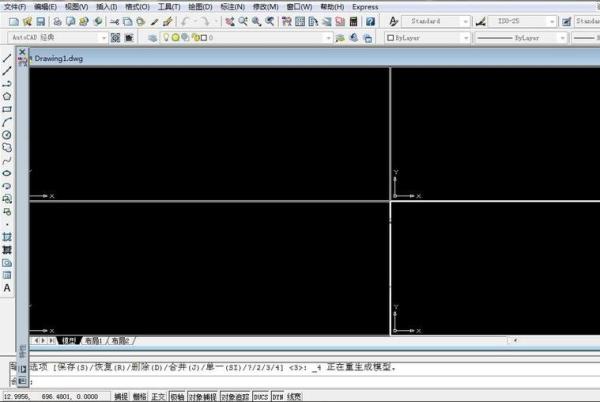Image resolution: width=600 pixels, height=402 pixels.
Task: Click the Match Properties brush icon
Action: tap(154, 21)
